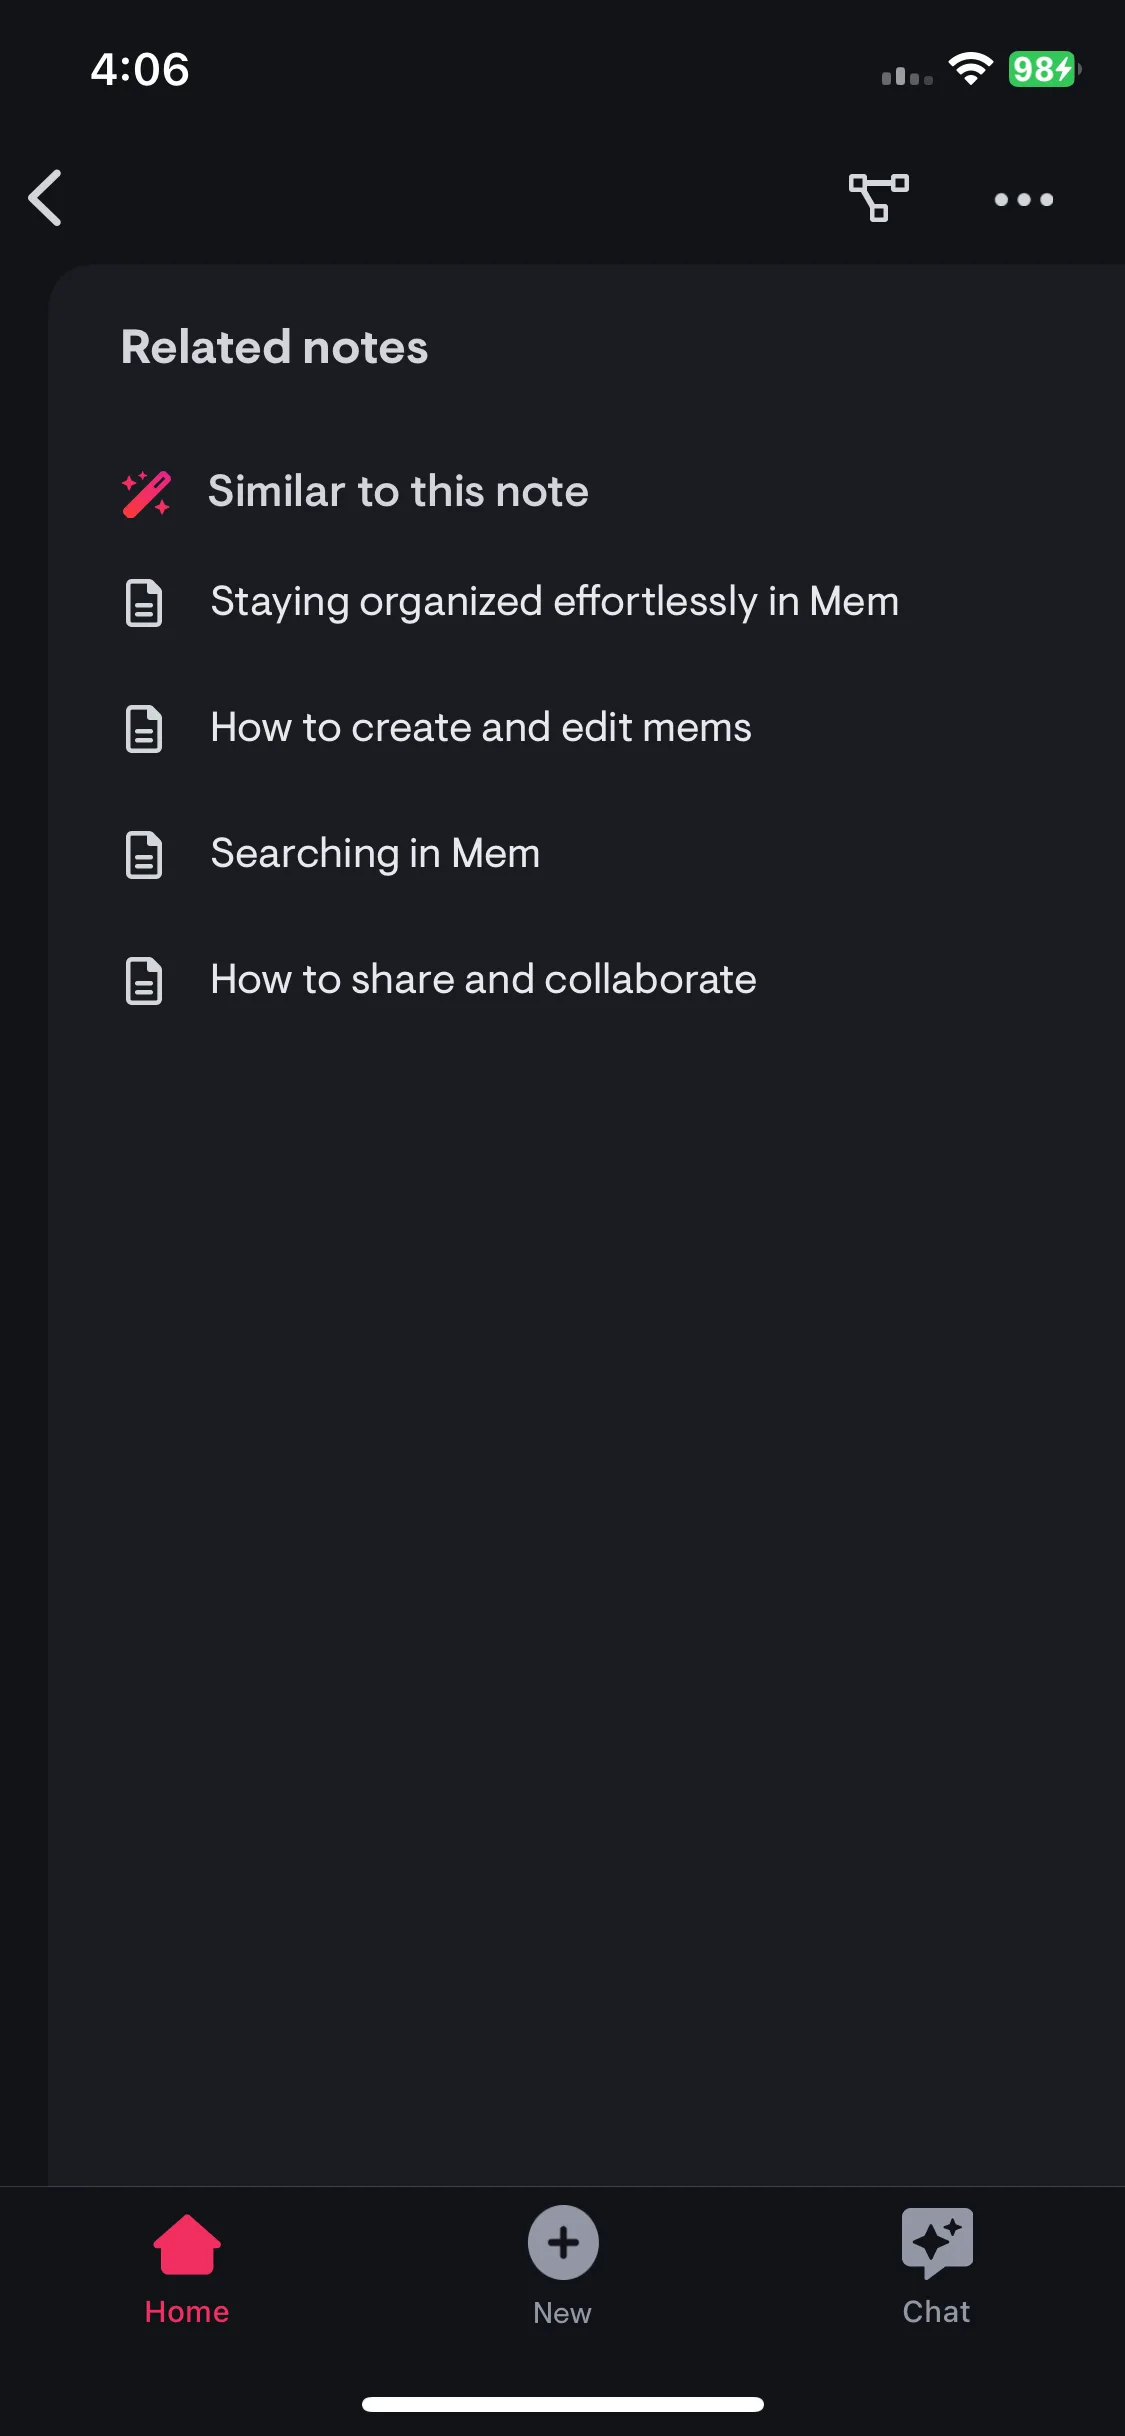Tap the back arrow icon
Image resolution: width=1125 pixels, height=2436 pixels.
coord(45,198)
